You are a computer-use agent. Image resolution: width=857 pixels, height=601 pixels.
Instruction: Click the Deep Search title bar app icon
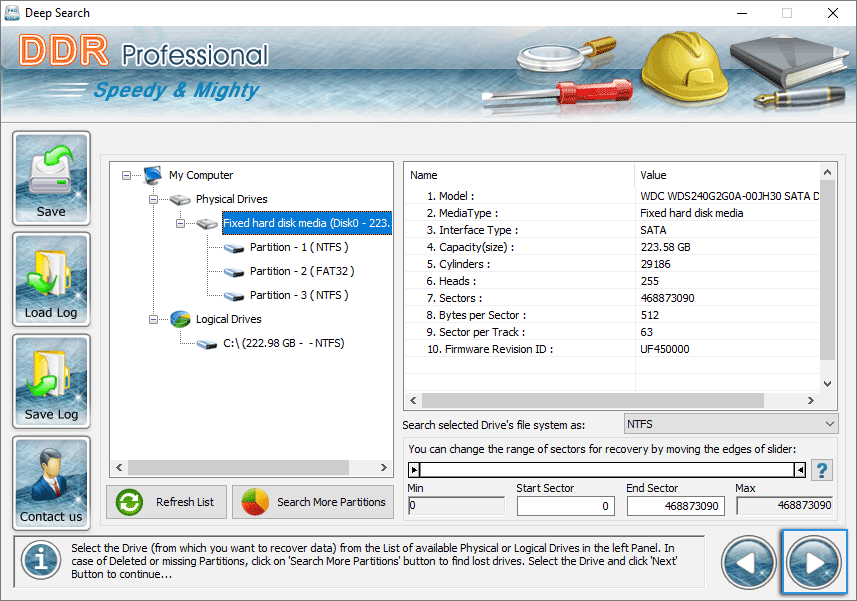[x=11, y=13]
